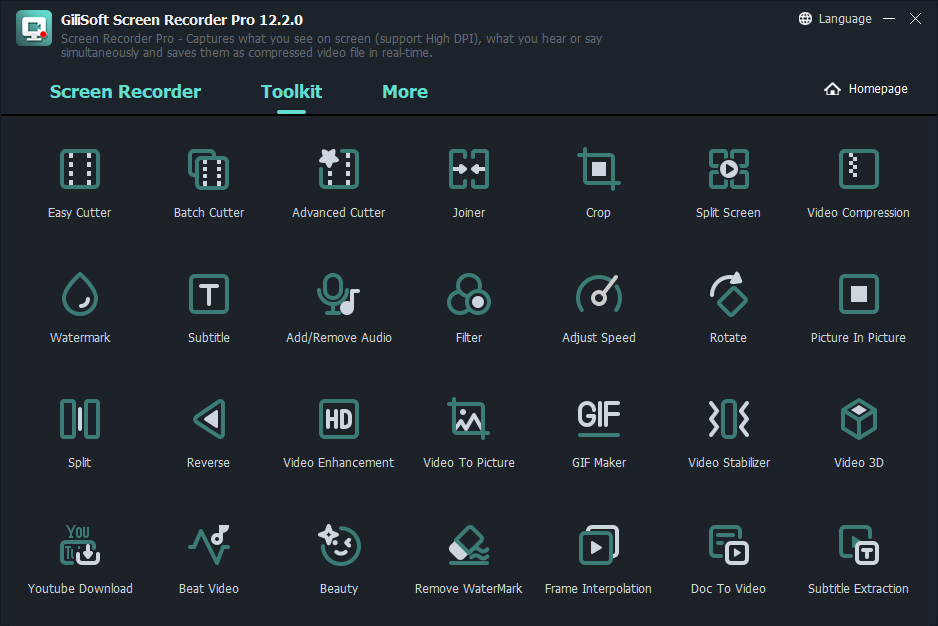
Task: Select the Video 3D tool
Action: coord(858,430)
